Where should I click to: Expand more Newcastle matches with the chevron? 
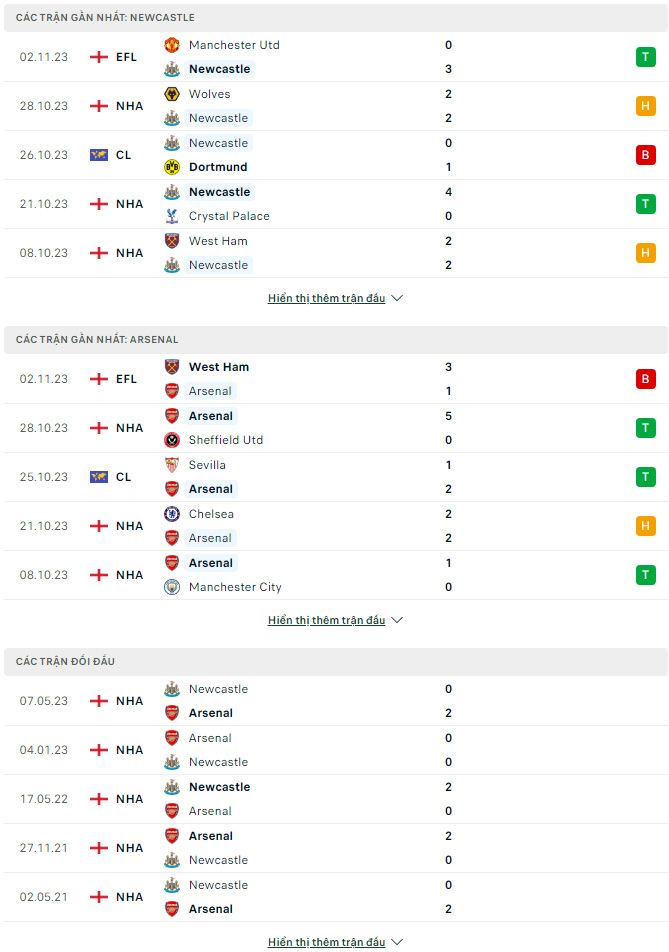(397, 298)
